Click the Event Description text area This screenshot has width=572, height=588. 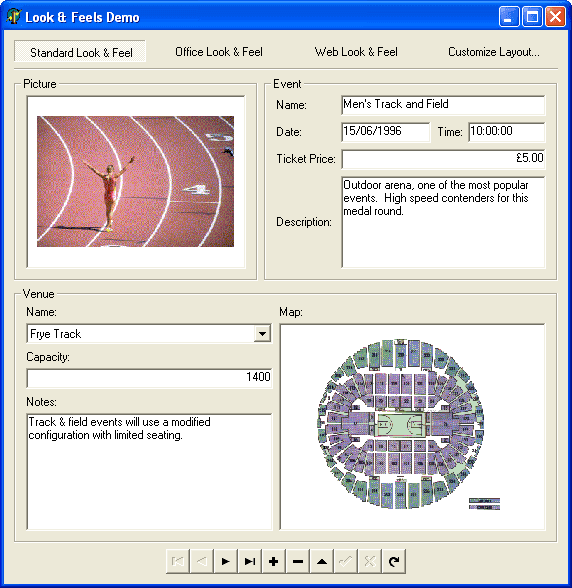click(x=443, y=222)
